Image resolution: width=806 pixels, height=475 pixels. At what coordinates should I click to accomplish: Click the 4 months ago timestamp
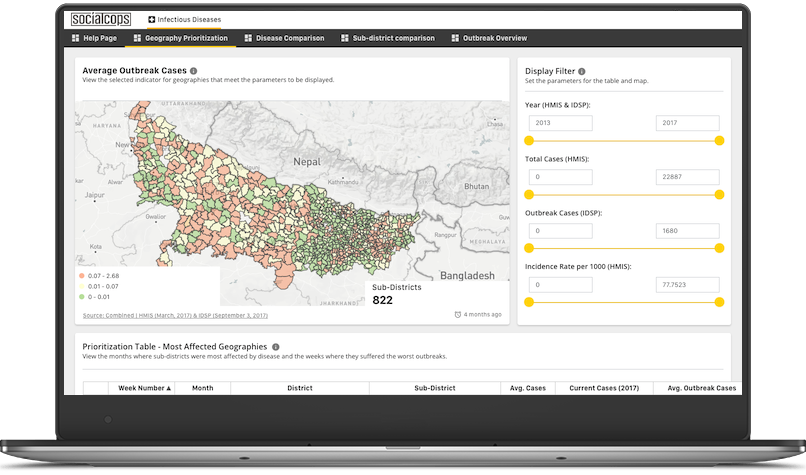point(482,315)
